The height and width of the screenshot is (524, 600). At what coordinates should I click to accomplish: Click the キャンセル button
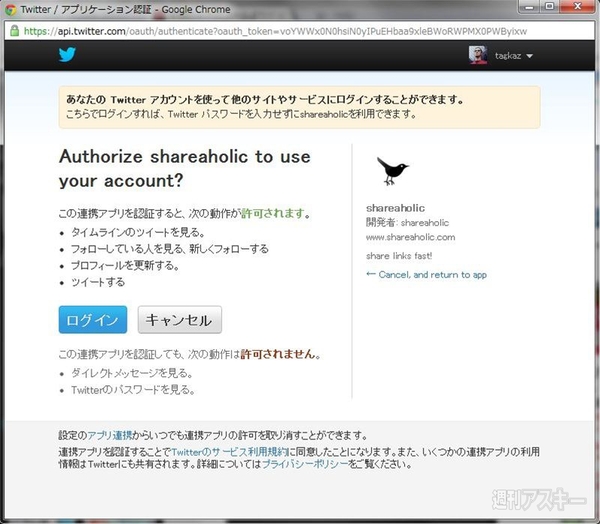[x=179, y=320]
